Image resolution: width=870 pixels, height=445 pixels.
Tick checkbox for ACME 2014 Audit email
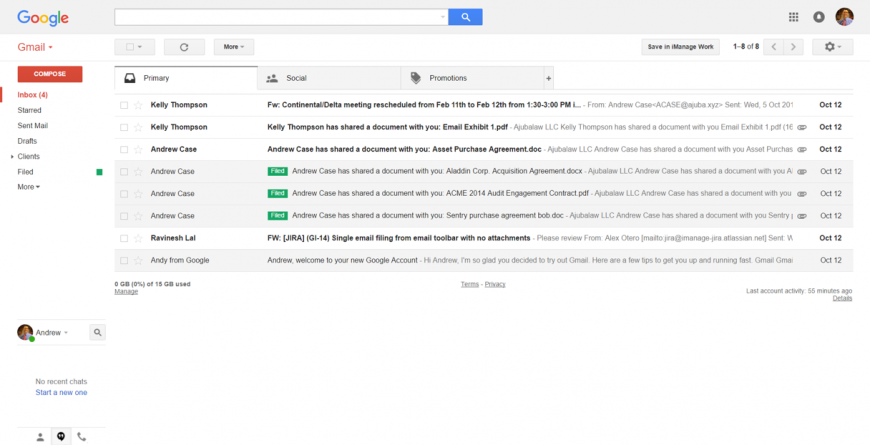click(x=124, y=194)
